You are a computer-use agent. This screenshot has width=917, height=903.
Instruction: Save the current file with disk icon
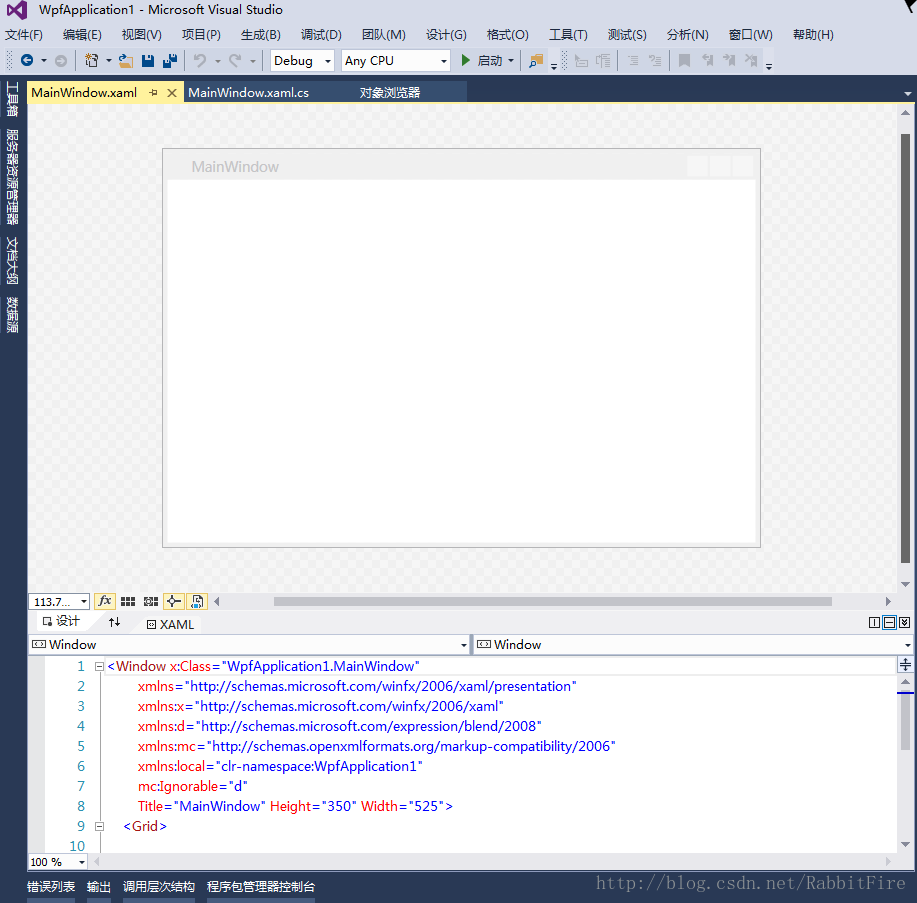[x=148, y=60]
